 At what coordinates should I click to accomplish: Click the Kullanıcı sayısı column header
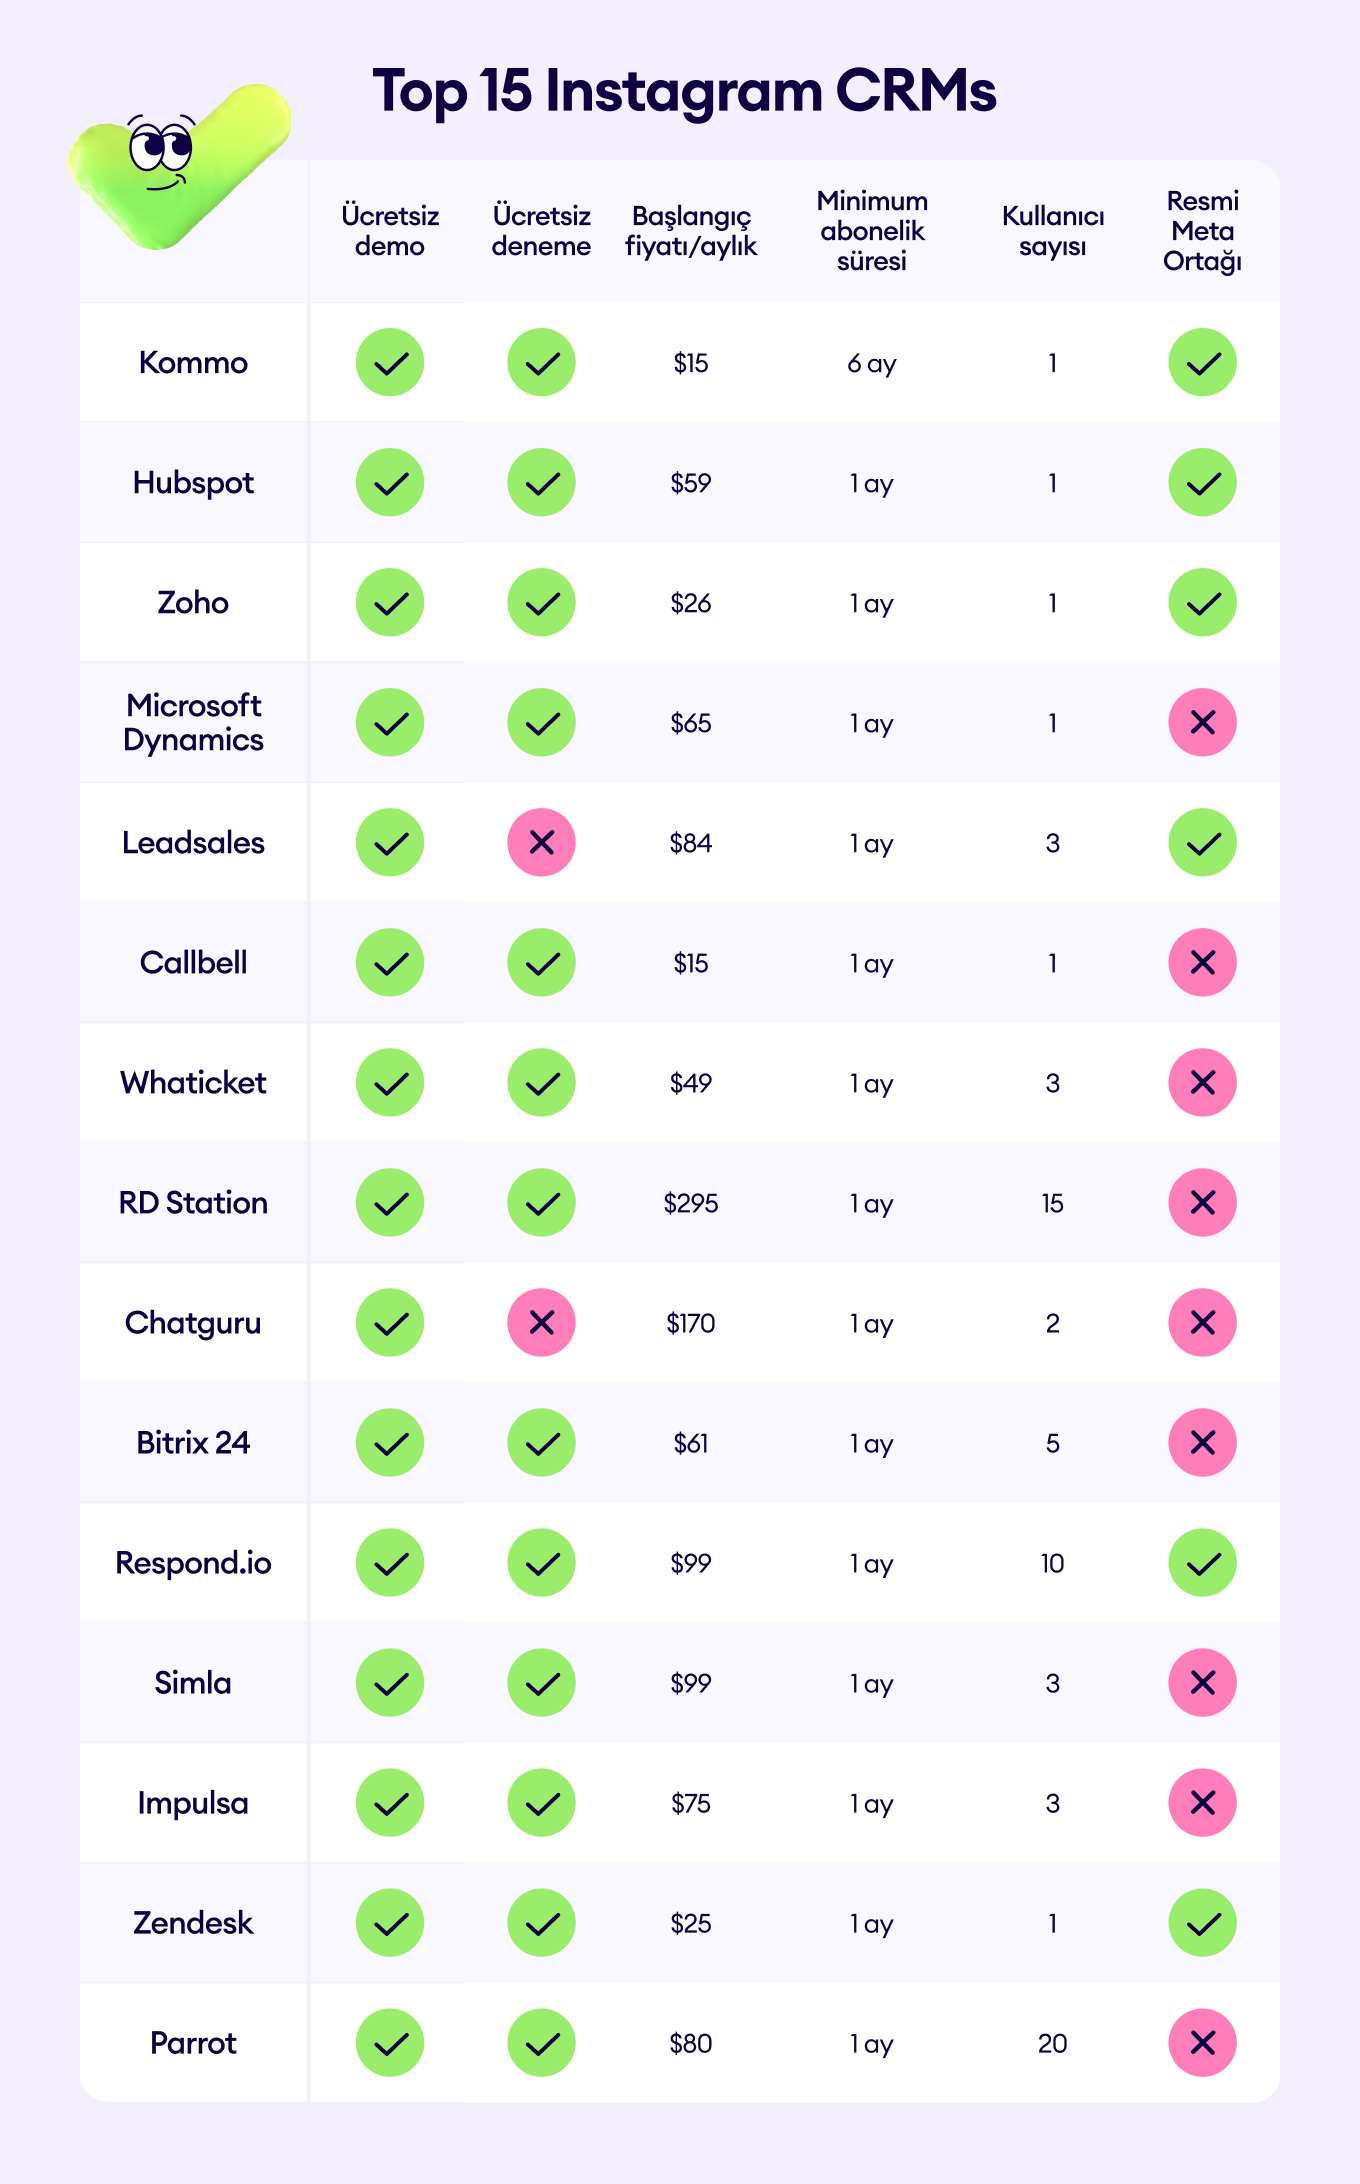click(1053, 231)
